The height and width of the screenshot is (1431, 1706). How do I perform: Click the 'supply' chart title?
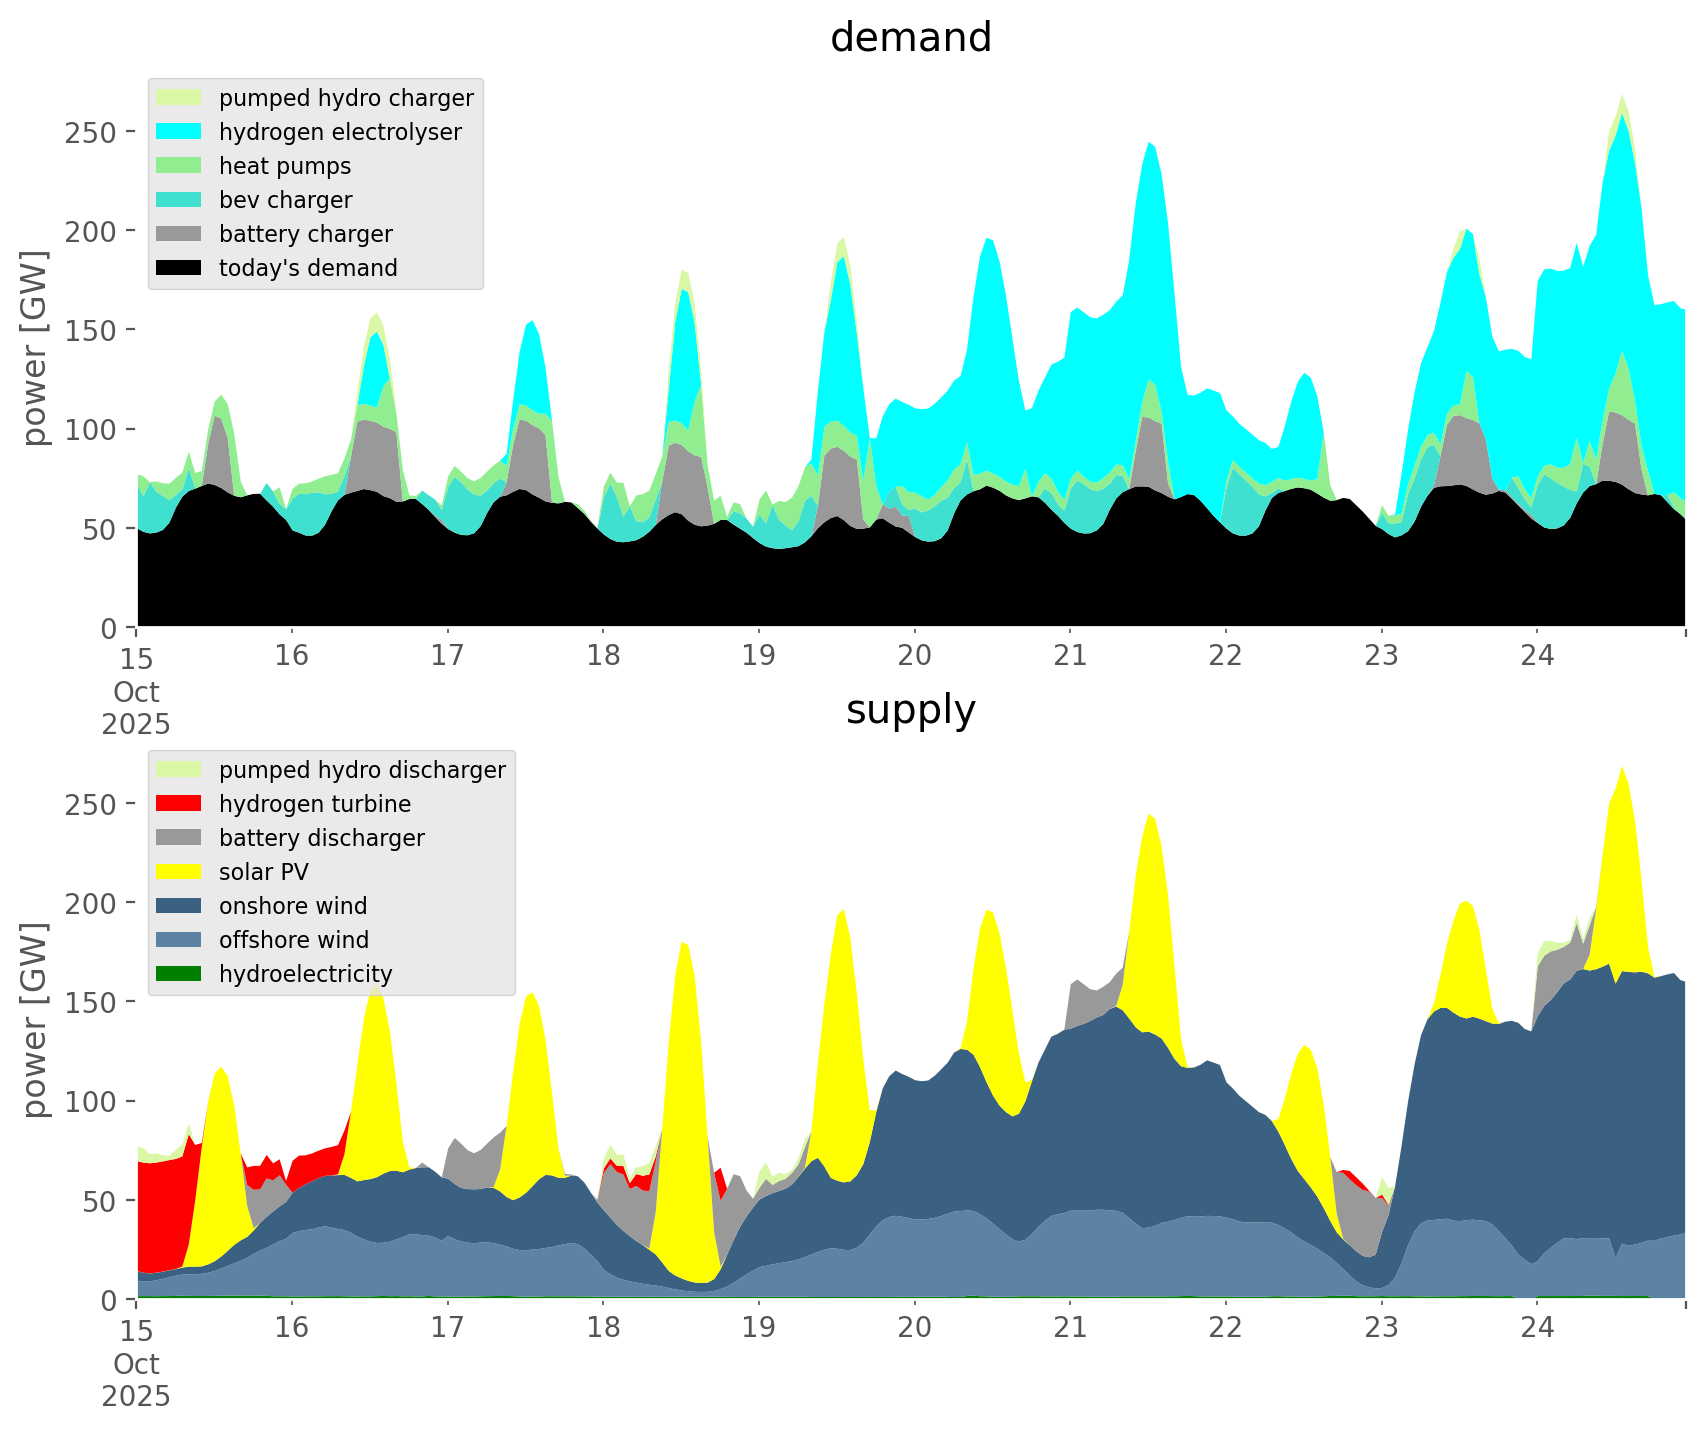pos(910,710)
